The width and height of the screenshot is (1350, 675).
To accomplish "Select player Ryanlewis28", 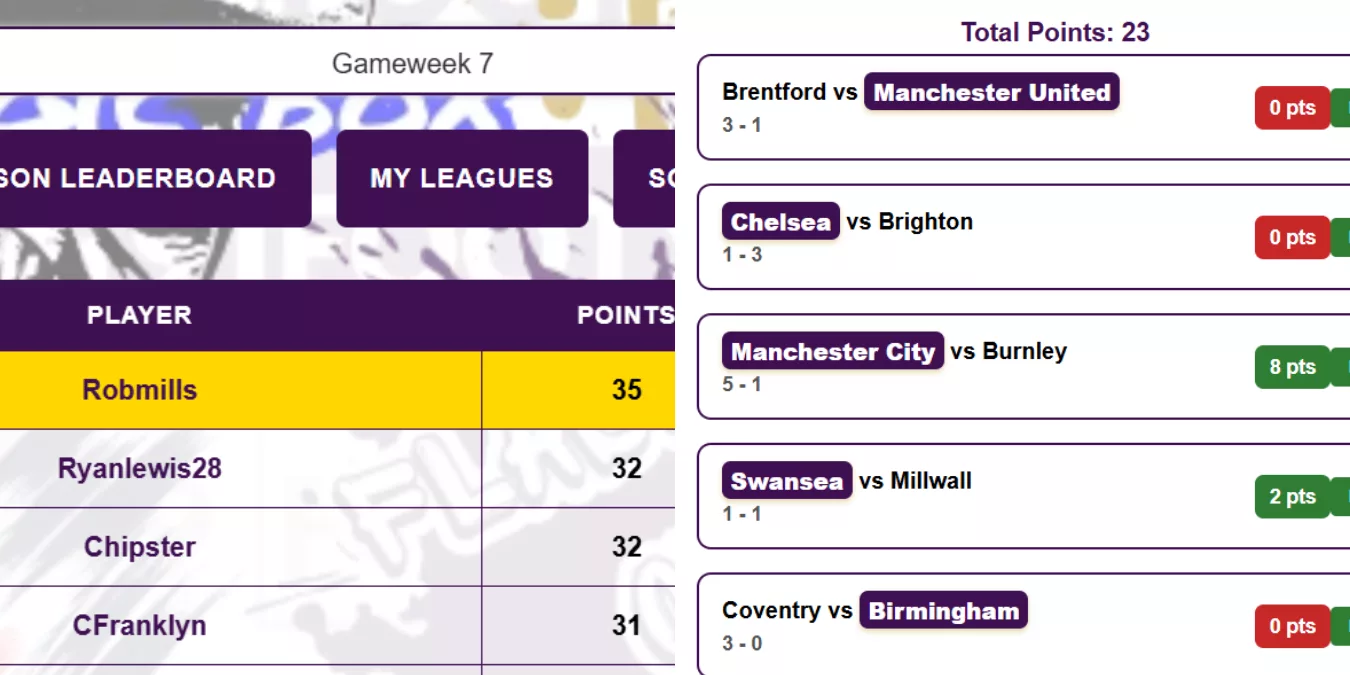I will tap(140, 468).
